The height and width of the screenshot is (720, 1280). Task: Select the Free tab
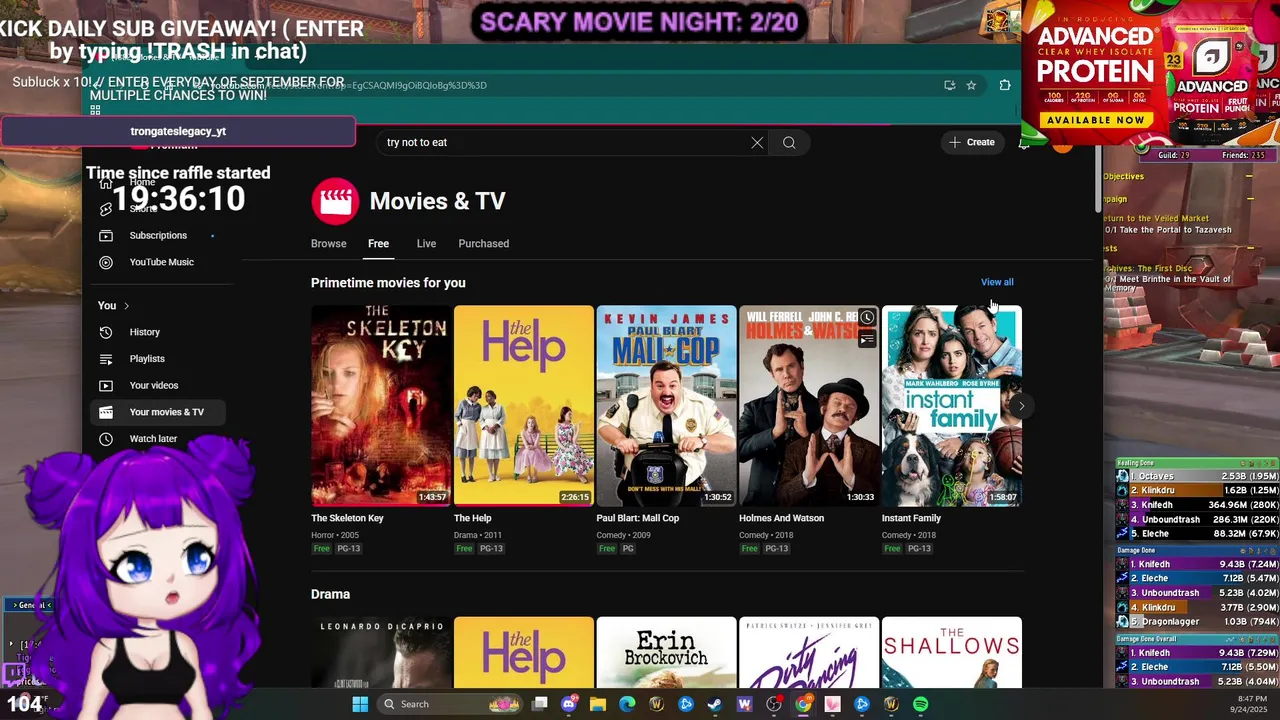click(378, 243)
